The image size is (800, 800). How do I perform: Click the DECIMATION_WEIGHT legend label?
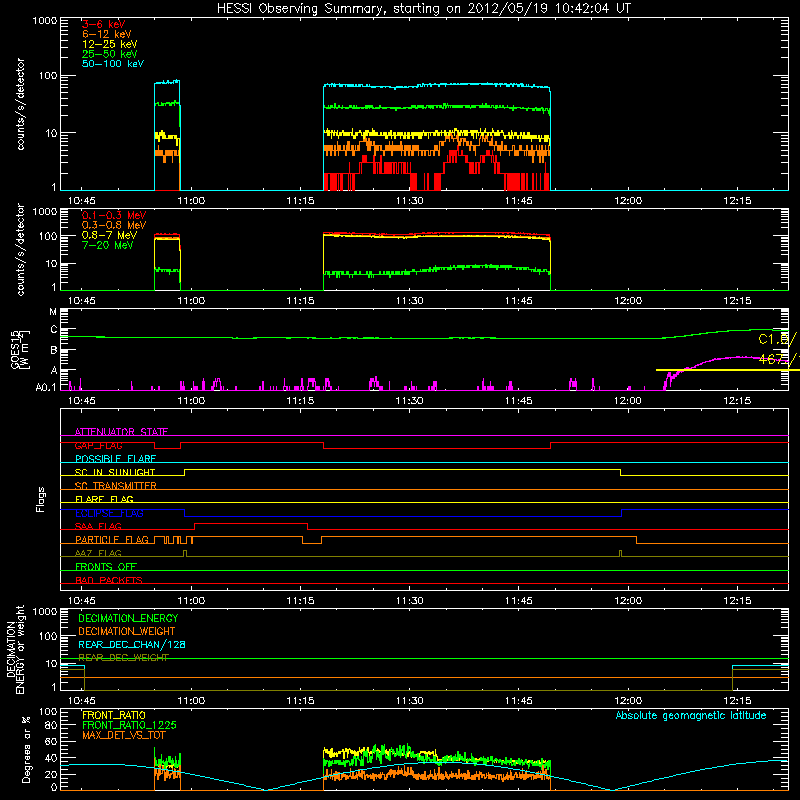point(127,631)
